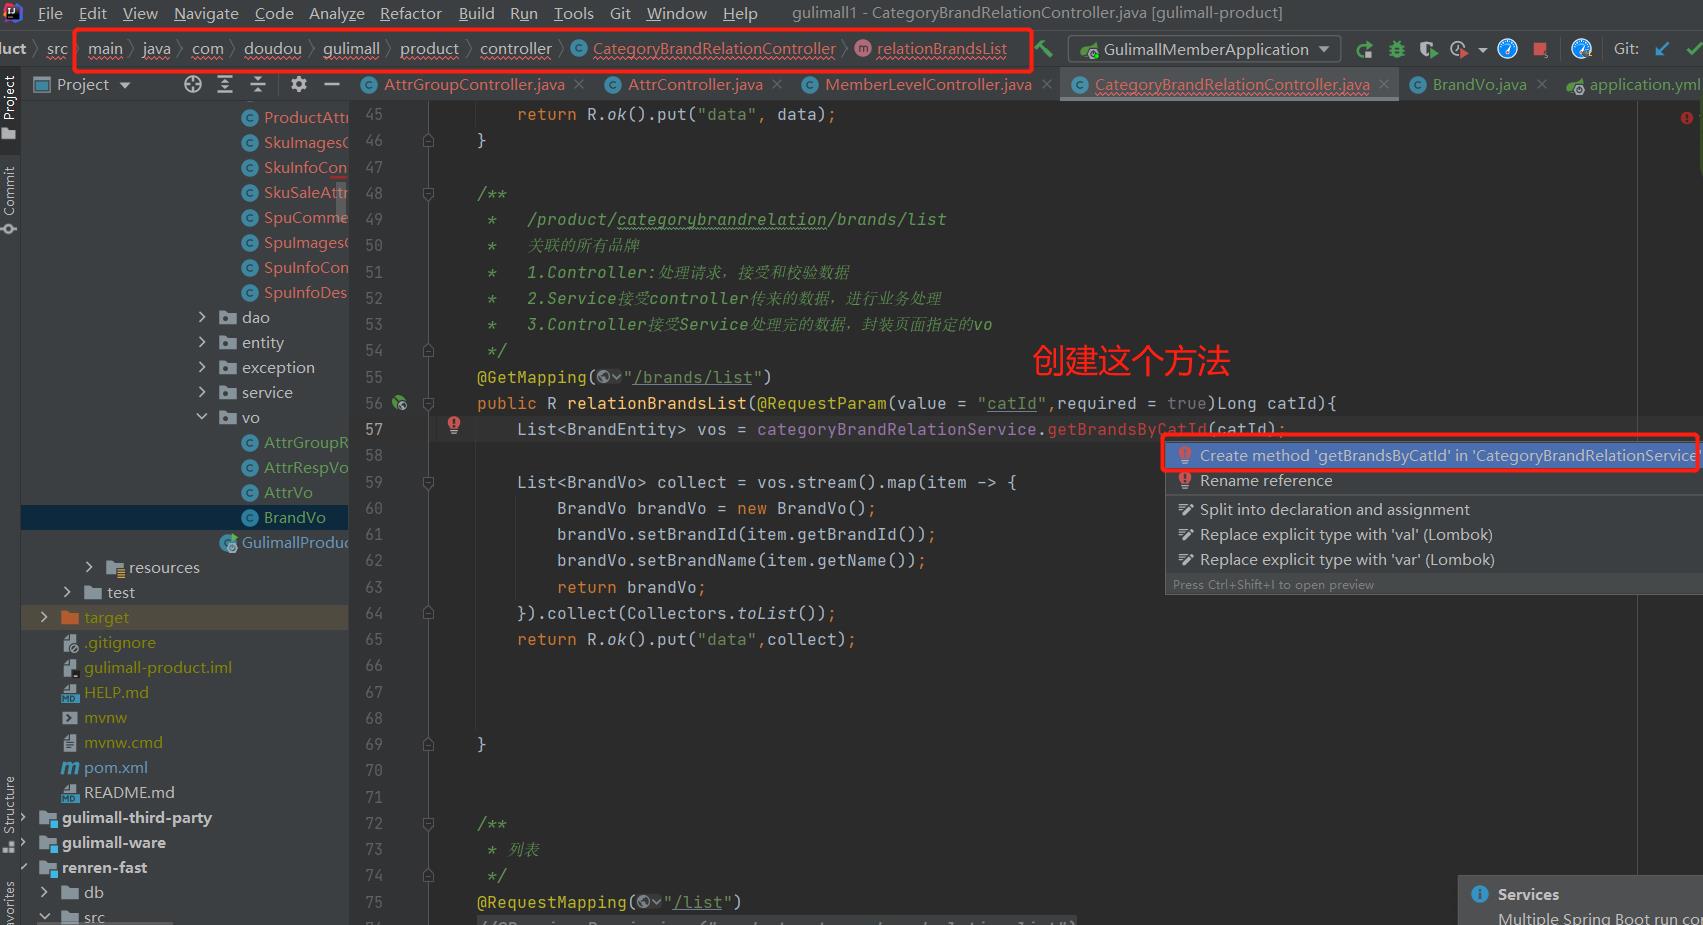Click the product breadcrumb in navigation bar
This screenshot has height=925, width=1703.
(429, 49)
